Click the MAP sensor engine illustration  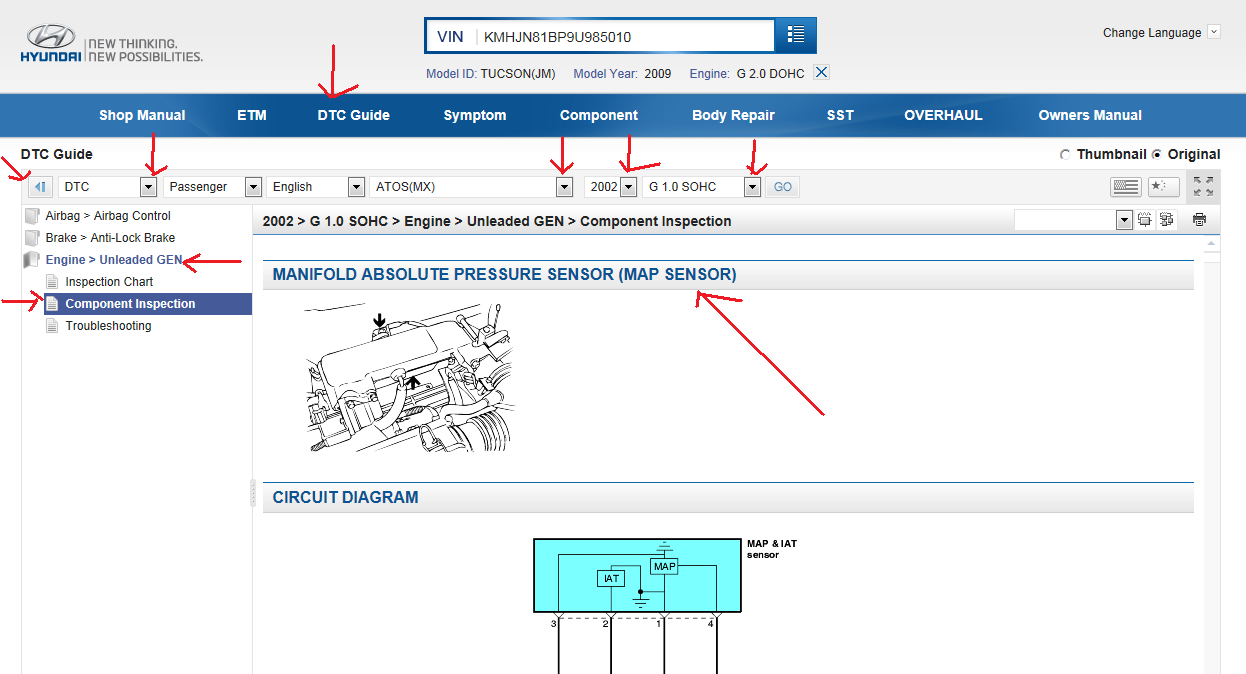410,378
